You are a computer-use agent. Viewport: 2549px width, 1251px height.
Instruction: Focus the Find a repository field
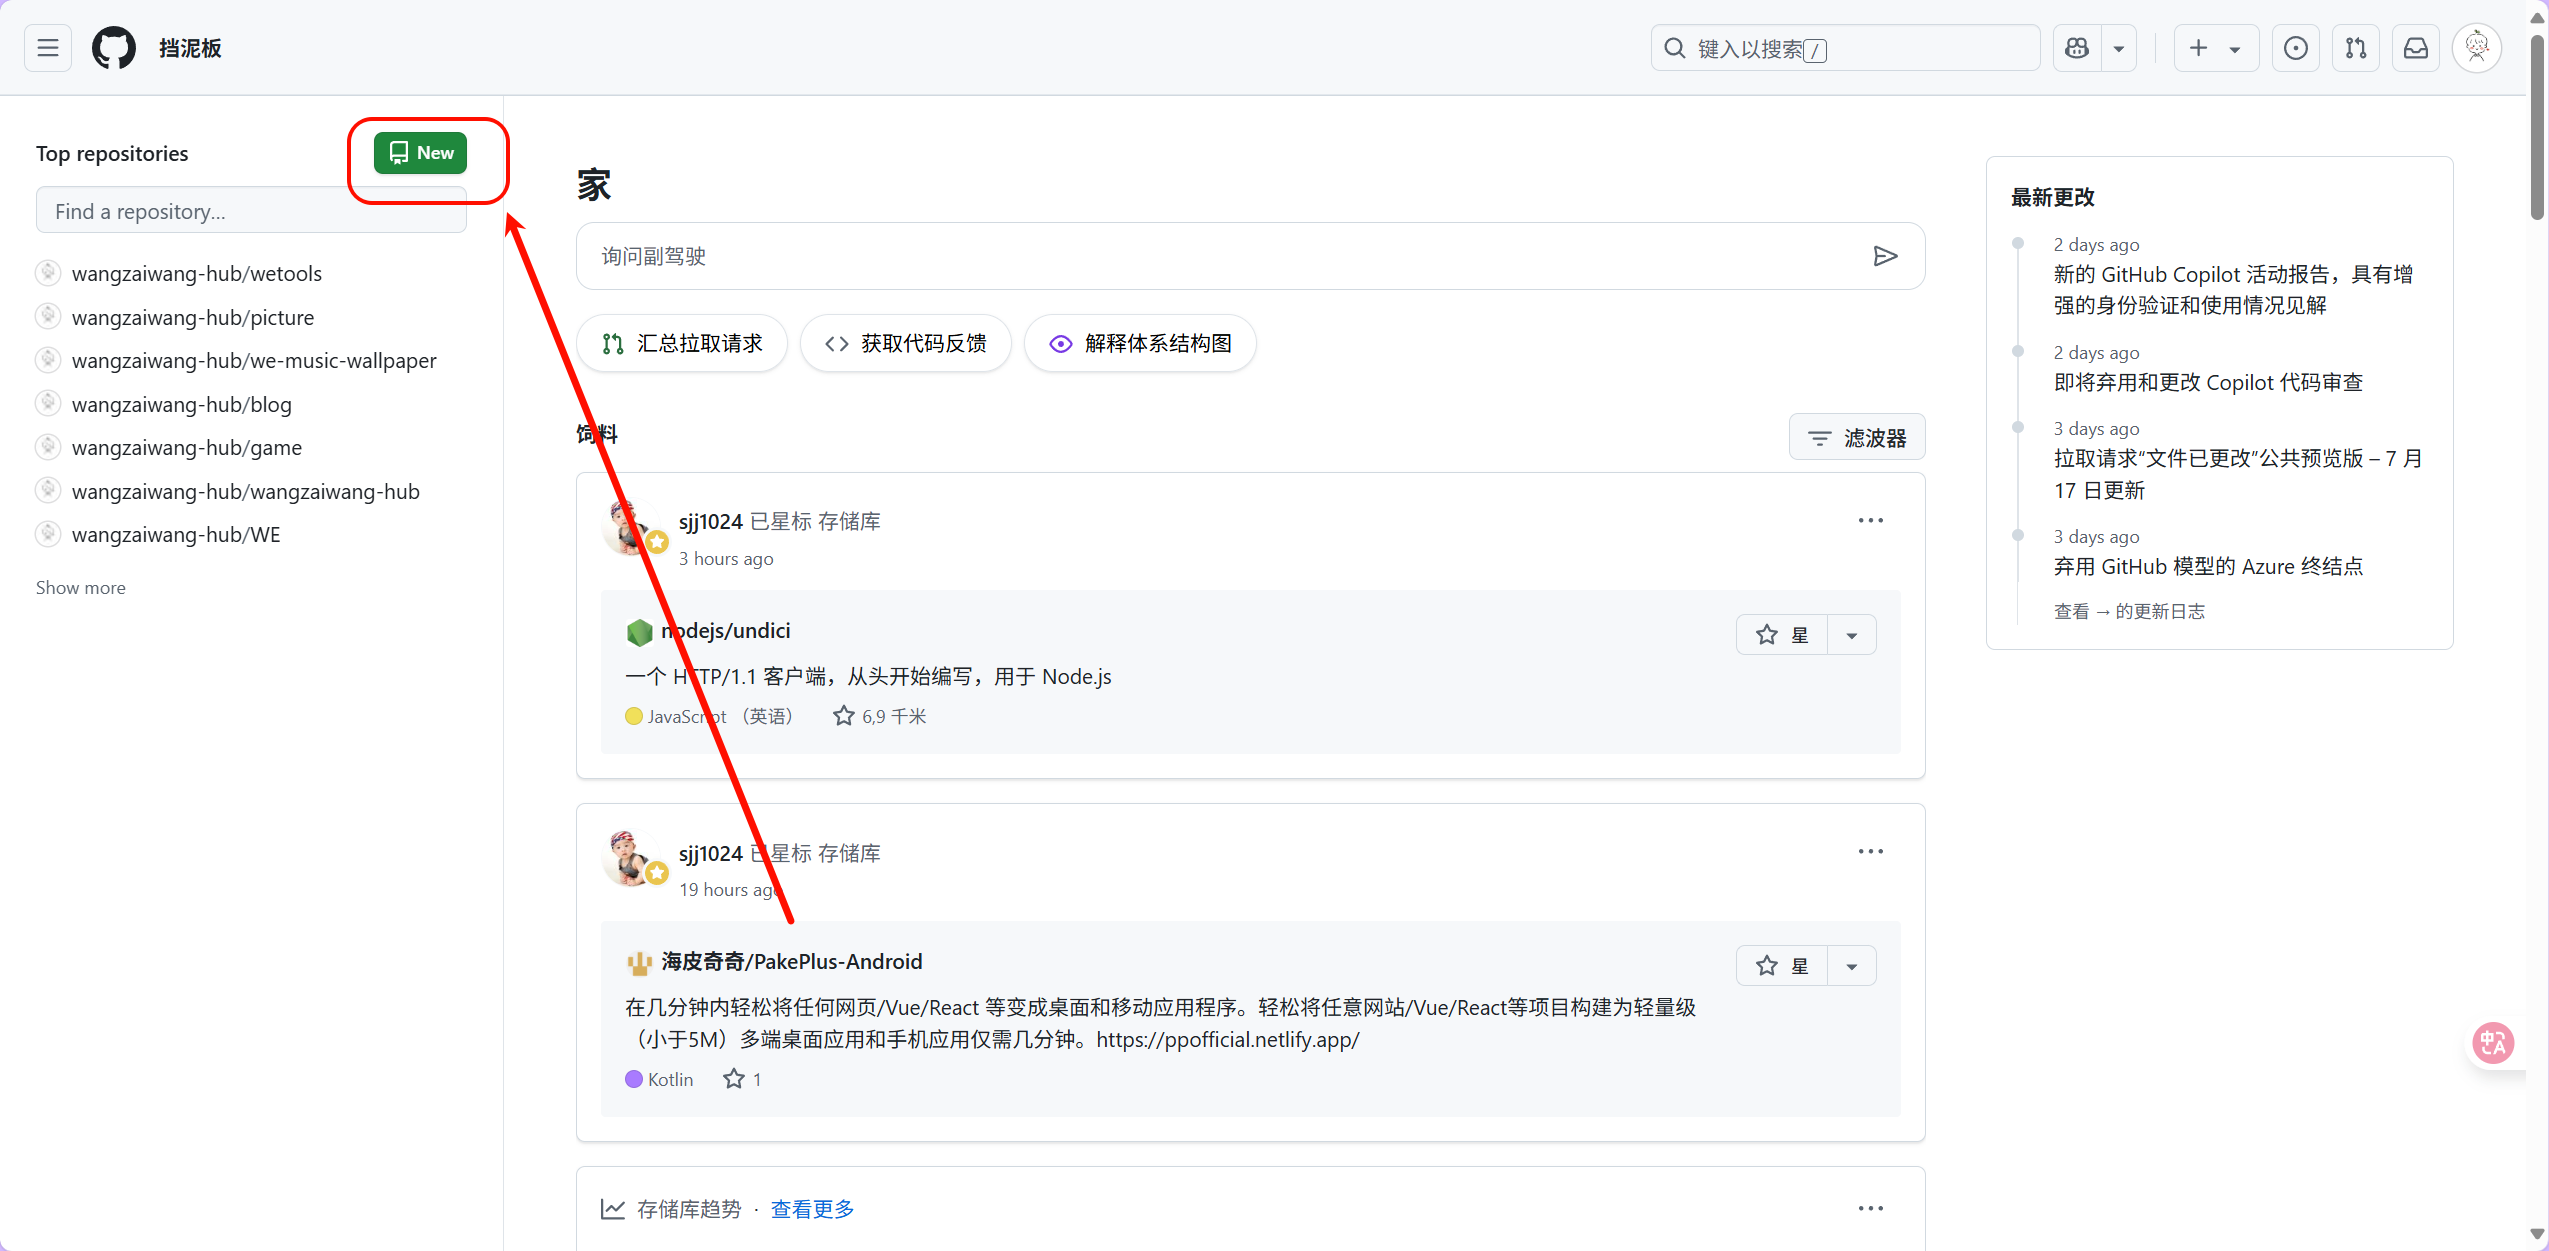tap(251, 211)
